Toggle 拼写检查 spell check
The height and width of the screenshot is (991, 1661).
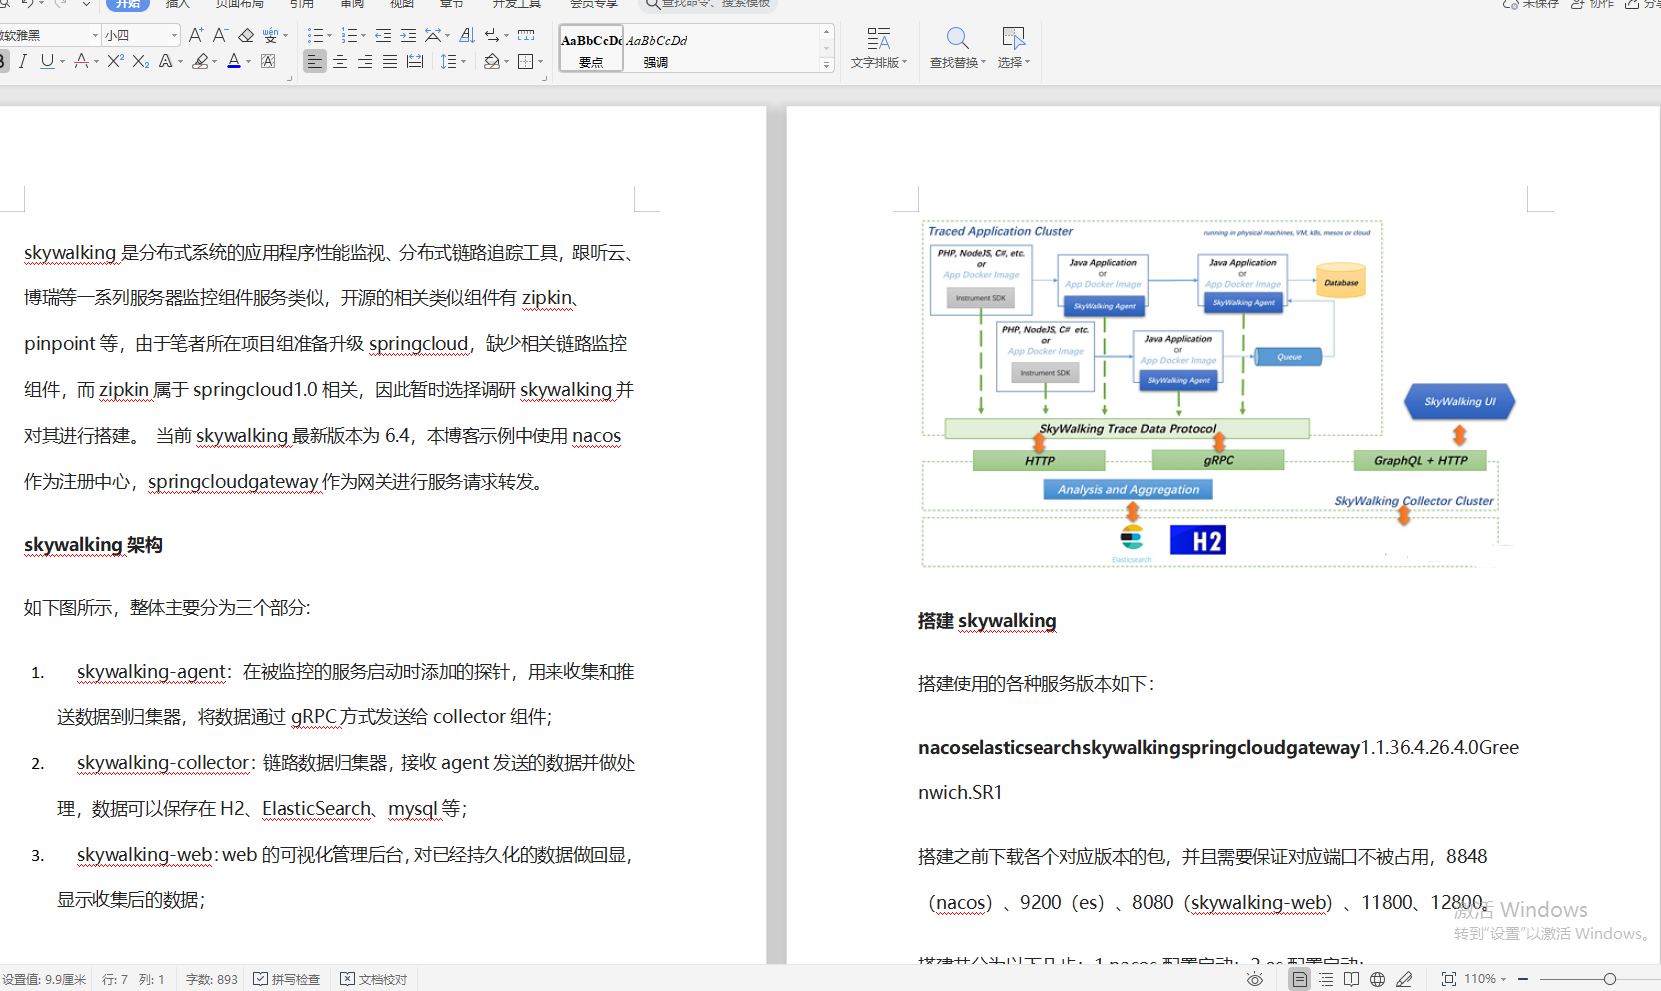pyautogui.click(x=287, y=979)
